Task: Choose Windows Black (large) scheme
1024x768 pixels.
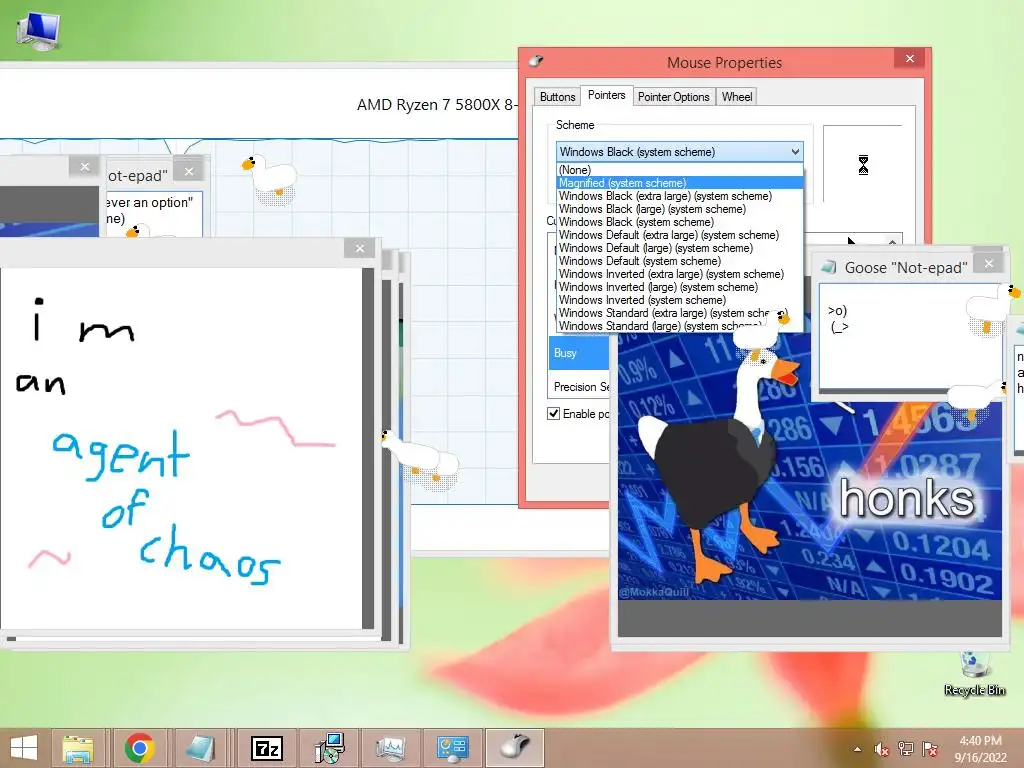Action: click(679, 209)
